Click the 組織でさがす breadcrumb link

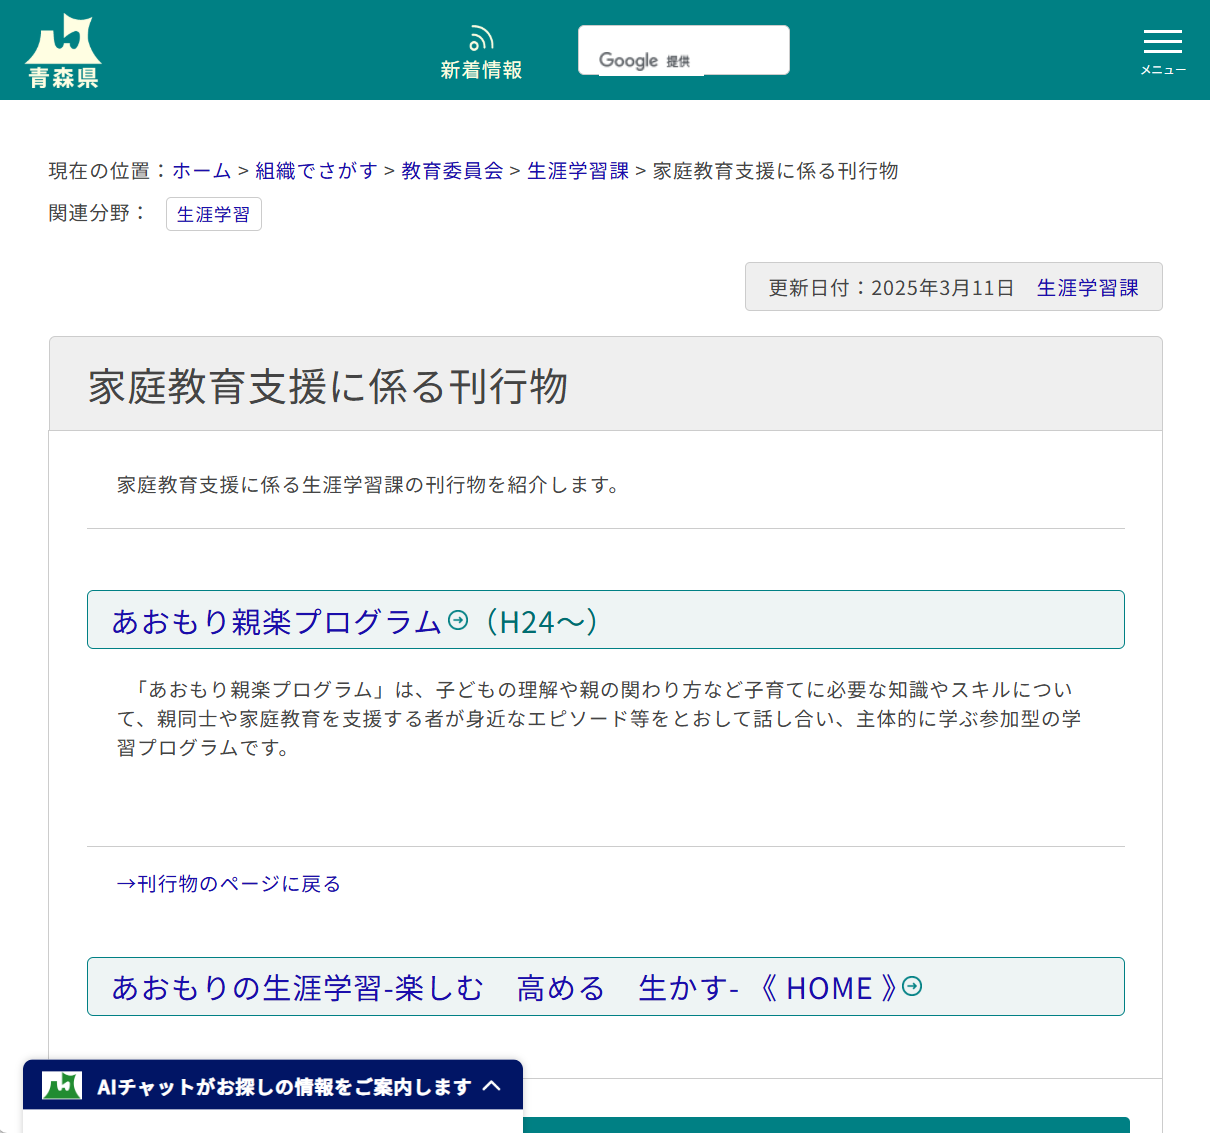click(316, 170)
